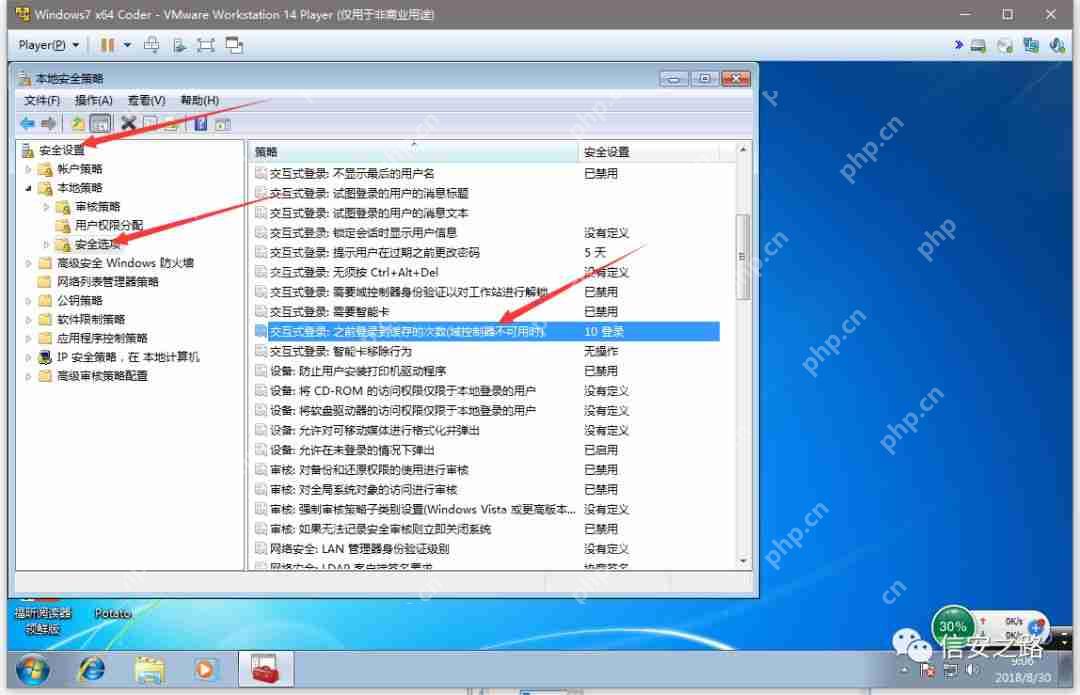Expand the 应用程序控制策略 node arrow
1080x695 pixels.
tap(28, 338)
